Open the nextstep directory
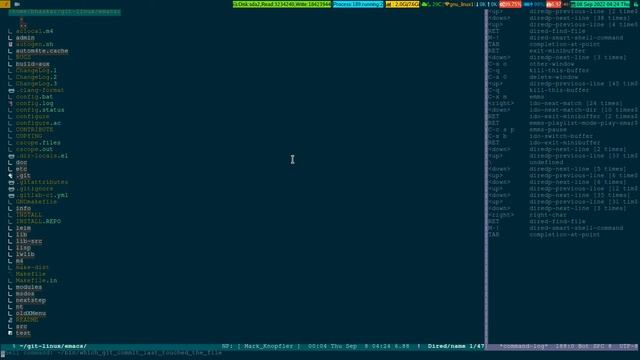Image resolution: width=640 pixels, height=360 pixels. tap(31, 300)
